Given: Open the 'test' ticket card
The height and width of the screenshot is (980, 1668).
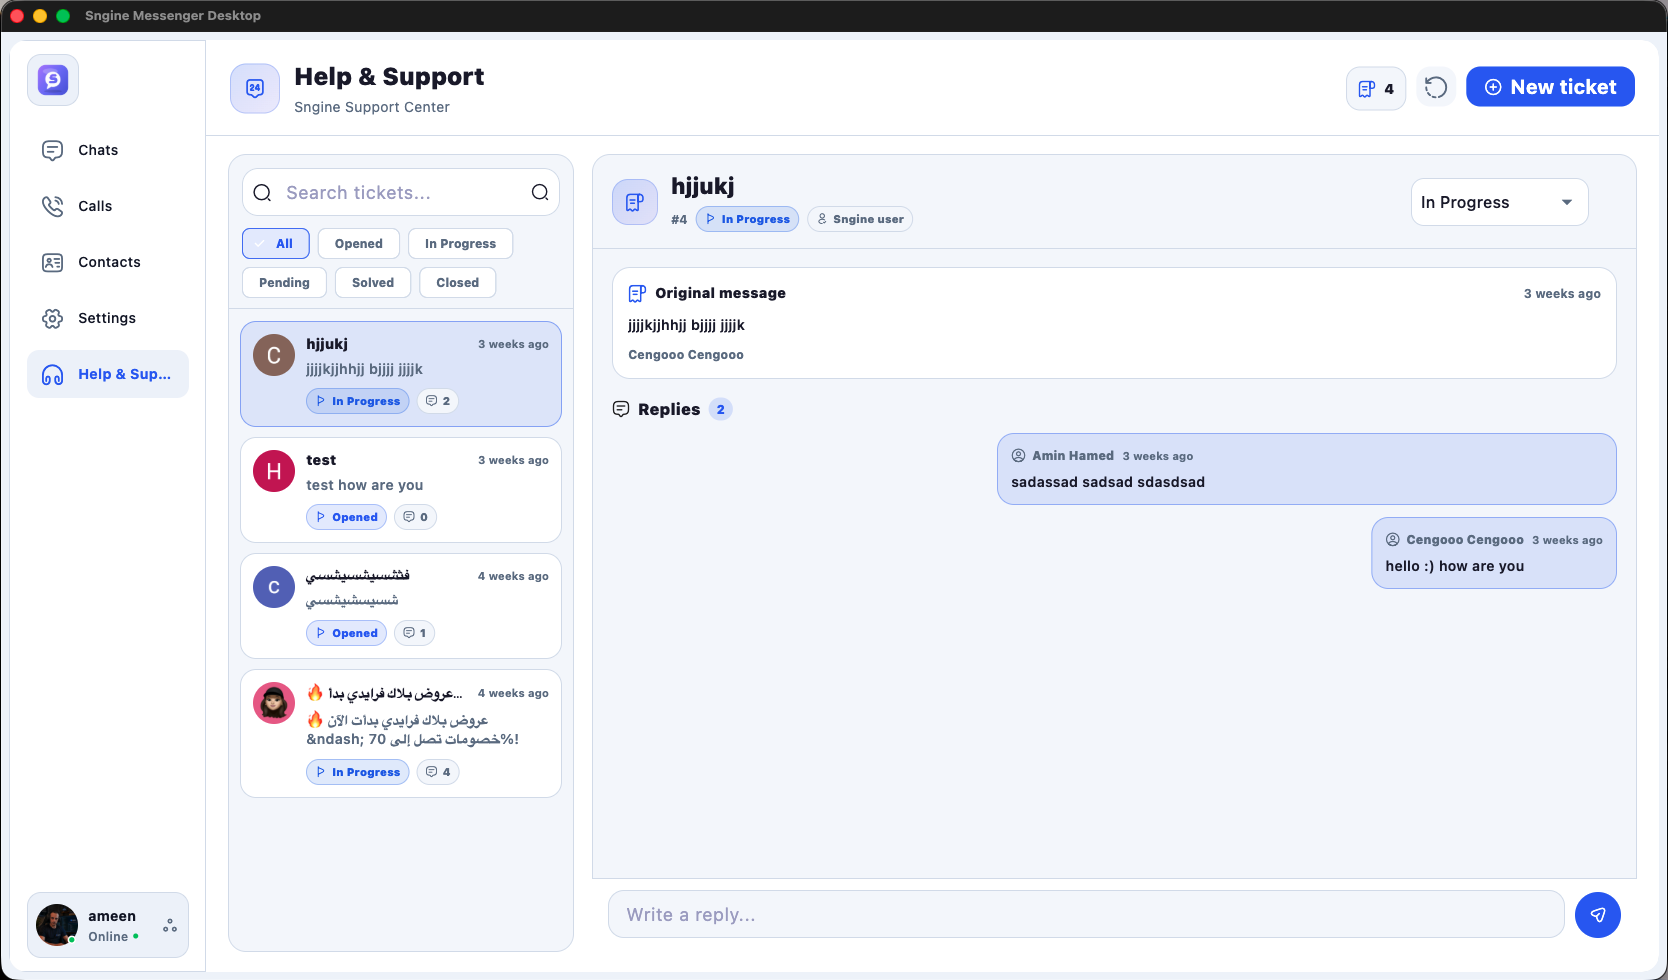Looking at the screenshot, I should 401,490.
